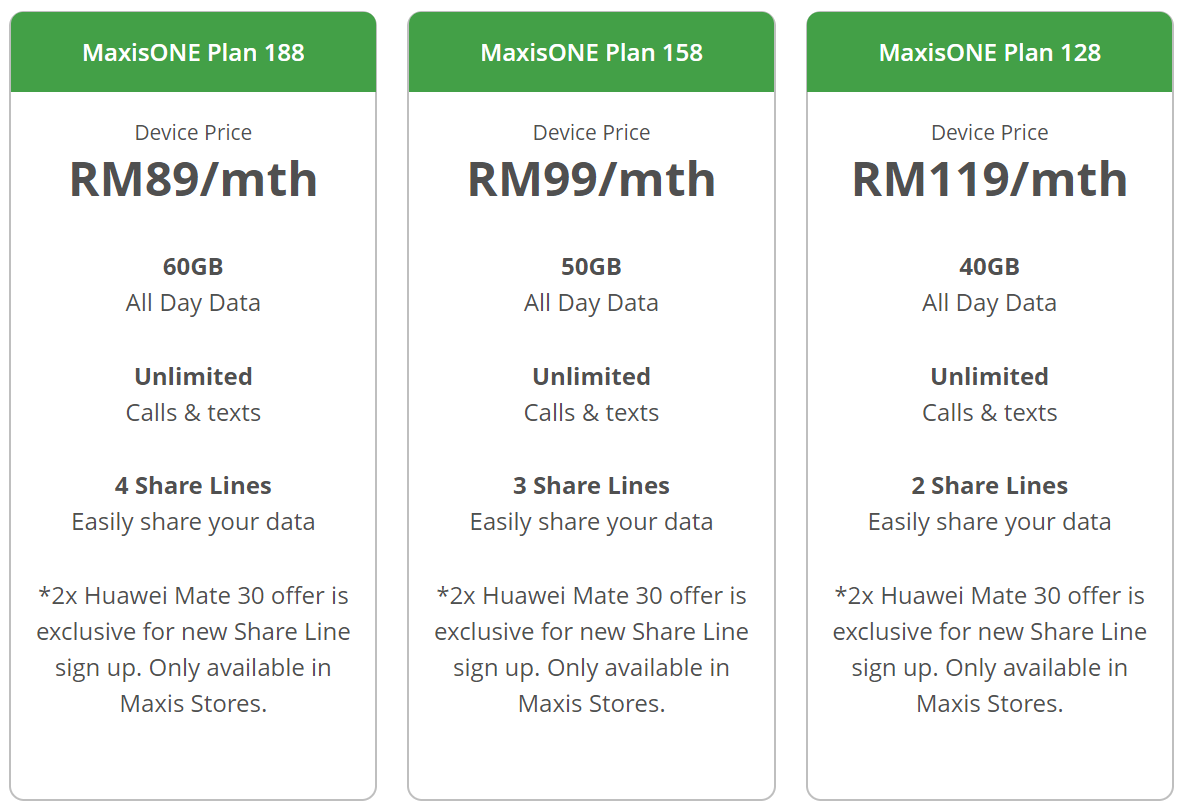The height and width of the screenshot is (812, 1185).
Task: Click the RM89/mth device price
Action: point(193,179)
